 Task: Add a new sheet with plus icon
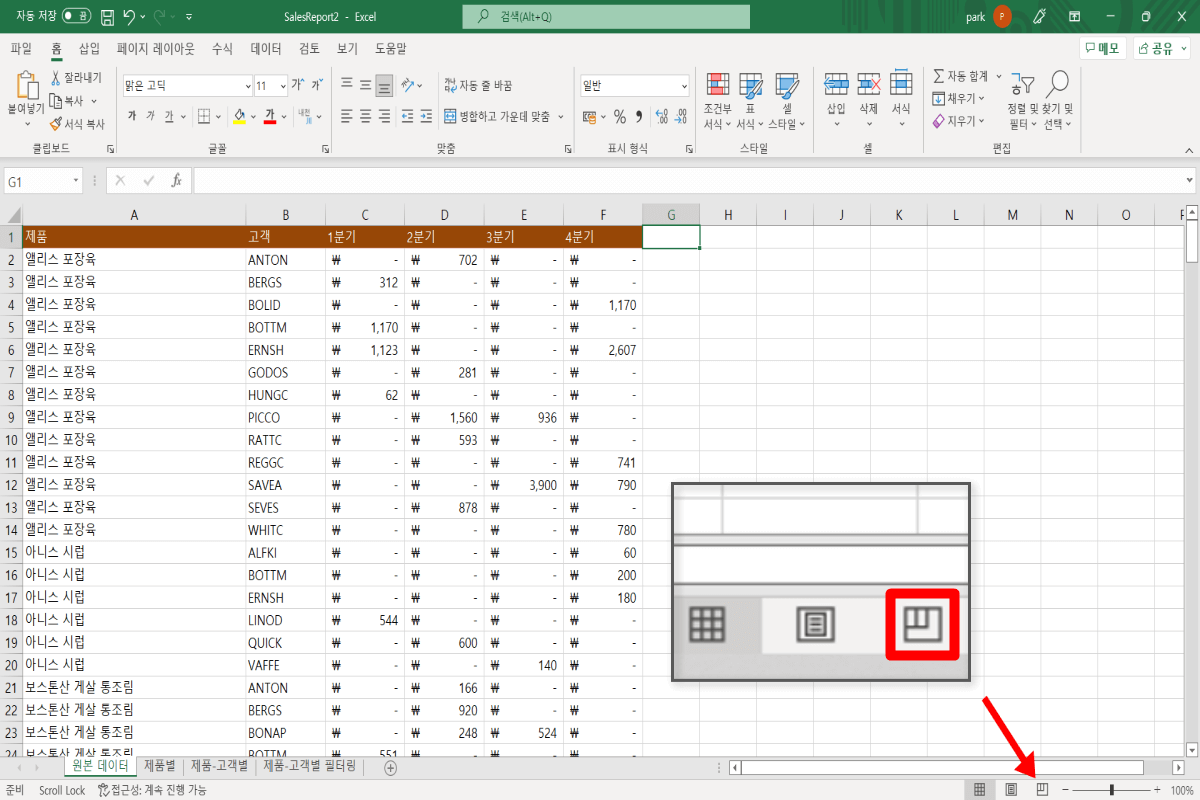pyautogui.click(x=390, y=768)
